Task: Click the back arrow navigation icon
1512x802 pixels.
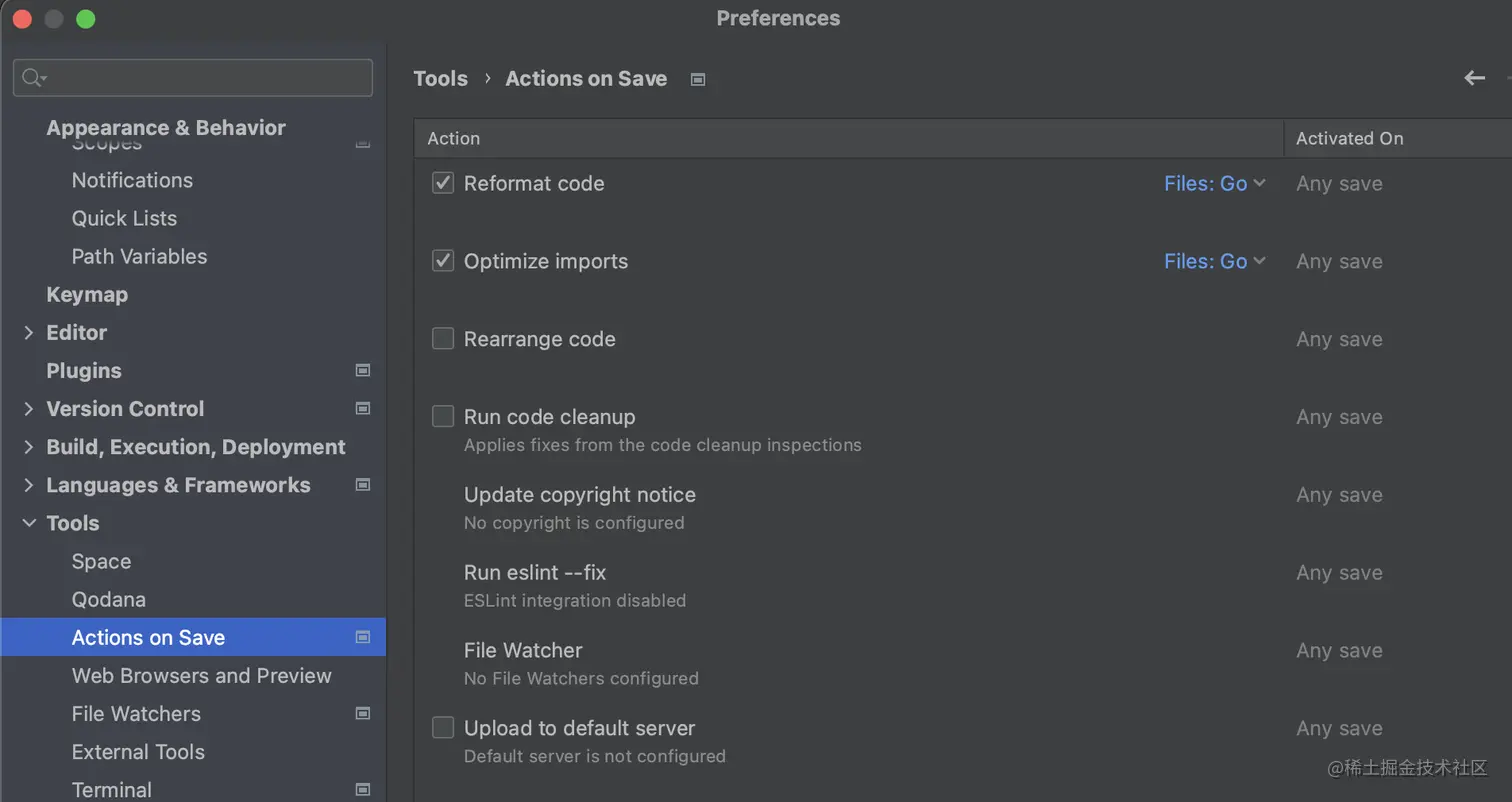Action: 1474,78
